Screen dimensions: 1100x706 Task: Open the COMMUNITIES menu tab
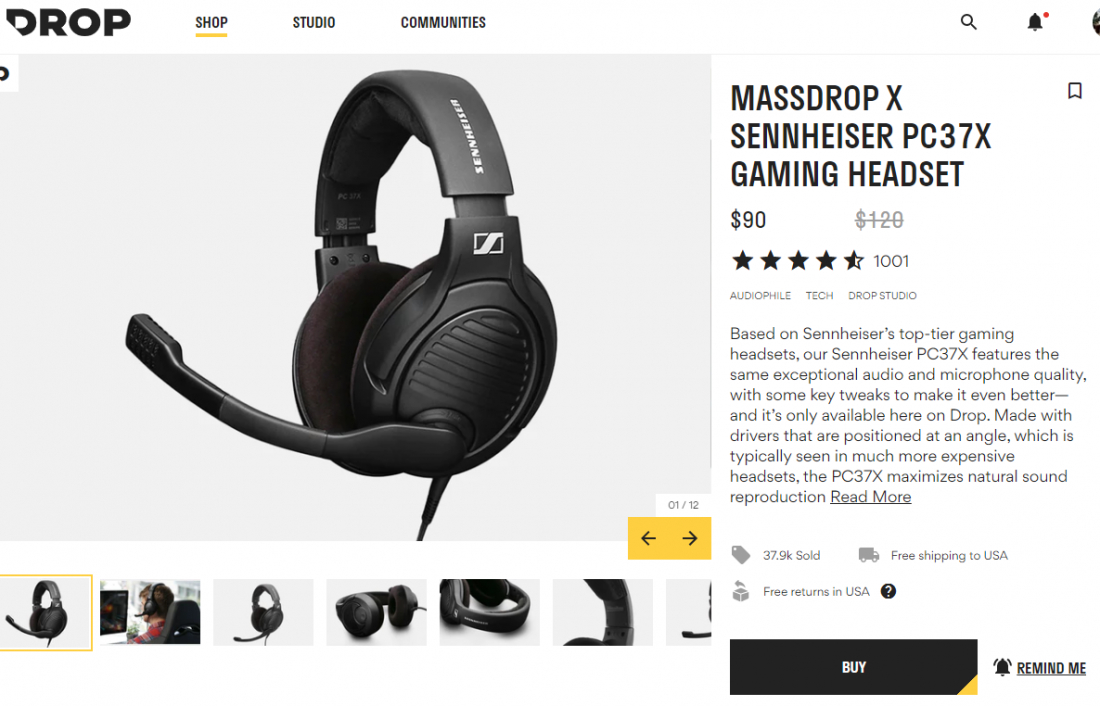[443, 22]
